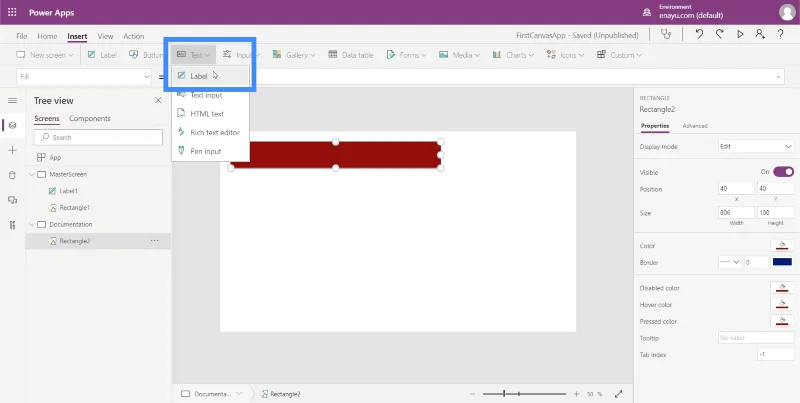Undo the last action

click(x=699, y=34)
